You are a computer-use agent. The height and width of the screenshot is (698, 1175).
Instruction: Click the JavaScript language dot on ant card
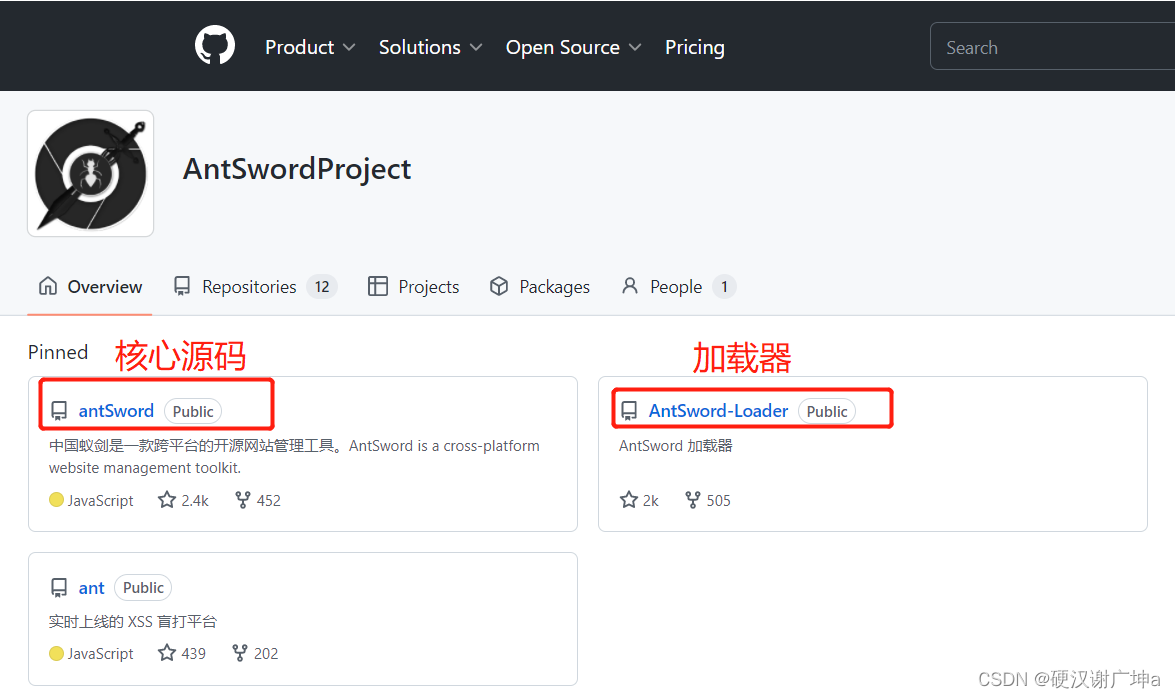56,654
